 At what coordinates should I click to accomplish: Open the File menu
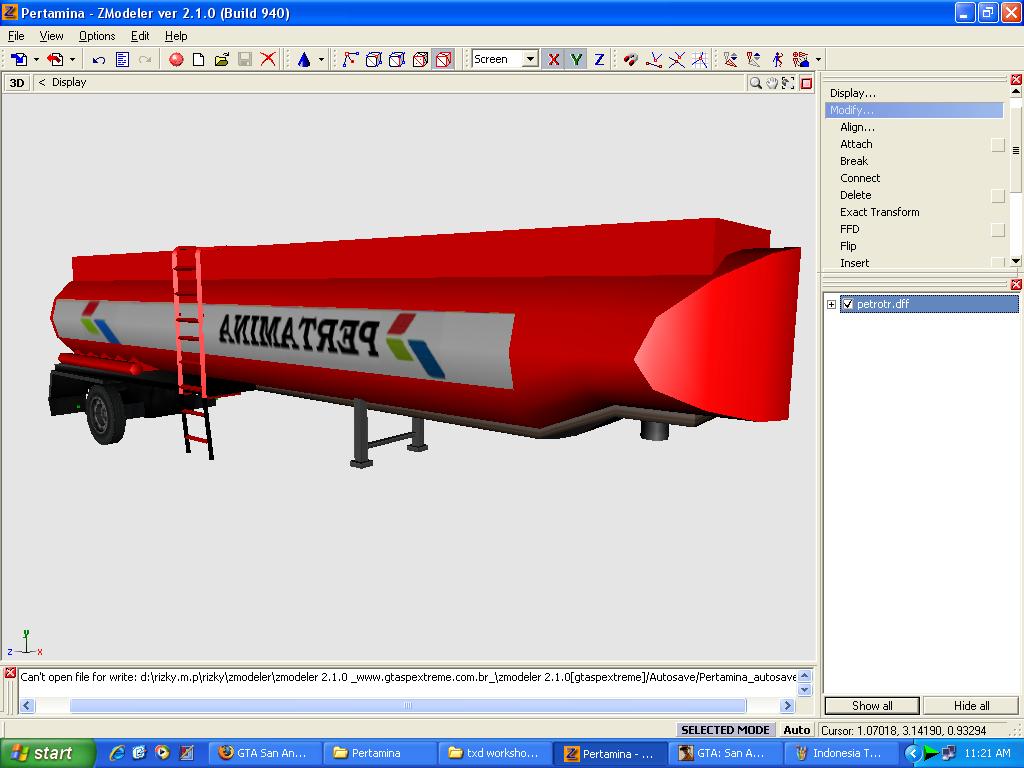tap(16, 36)
